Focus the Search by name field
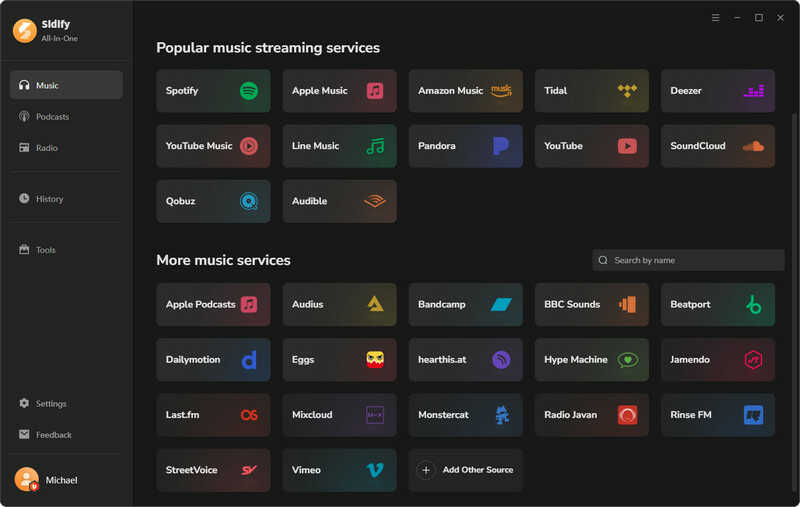The image size is (800, 507). [688, 260]
